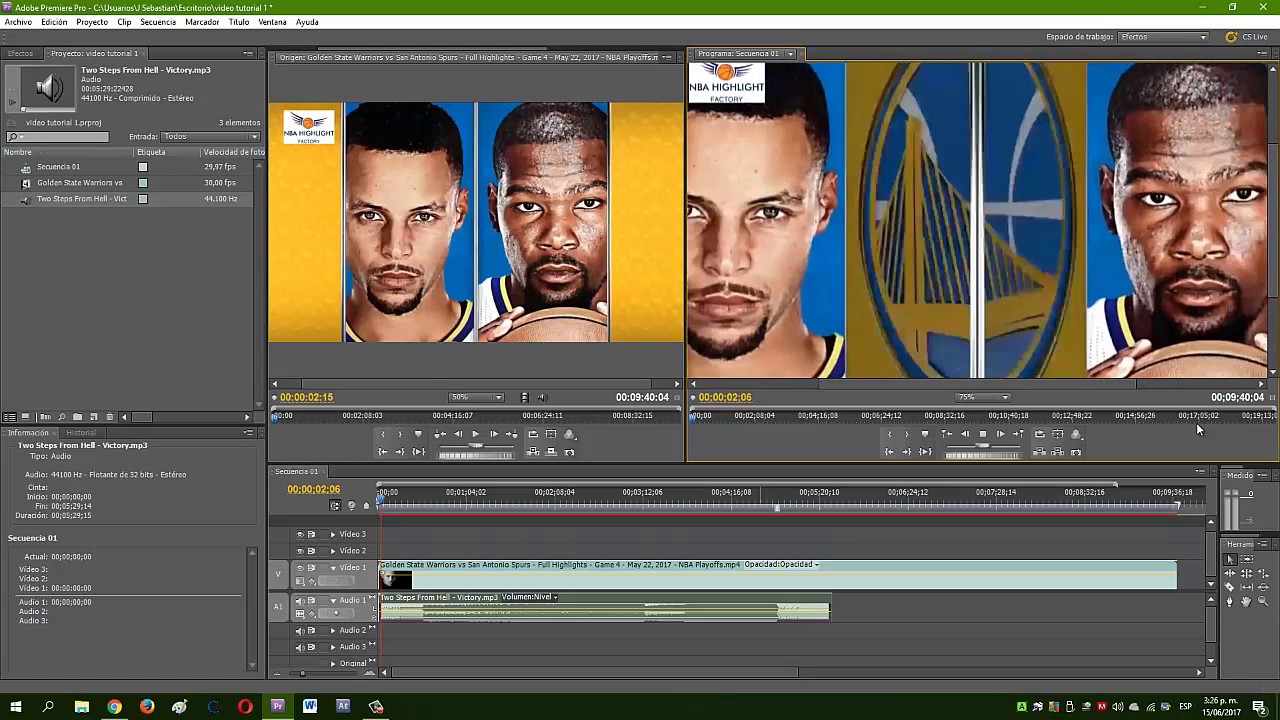Image resolution: width=1280 pixels, height=720 pixels.
Task: Expand the Video 3 track
Action: (x=333, y=534)
